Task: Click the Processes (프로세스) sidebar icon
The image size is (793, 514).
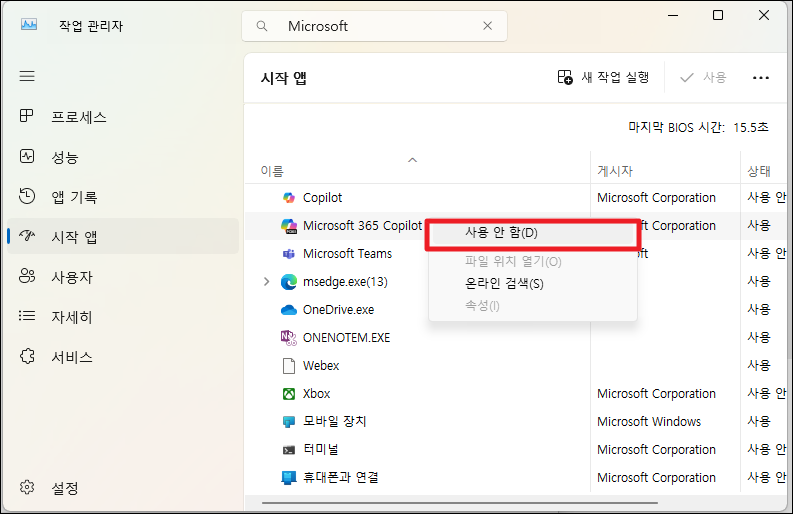Action: (x=26, y=116)
